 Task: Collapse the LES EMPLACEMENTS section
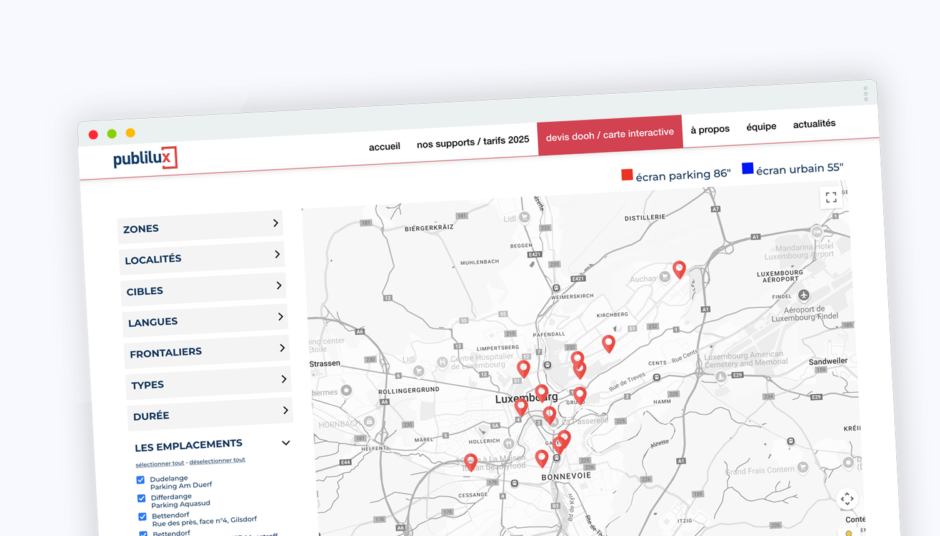point(286,443)
